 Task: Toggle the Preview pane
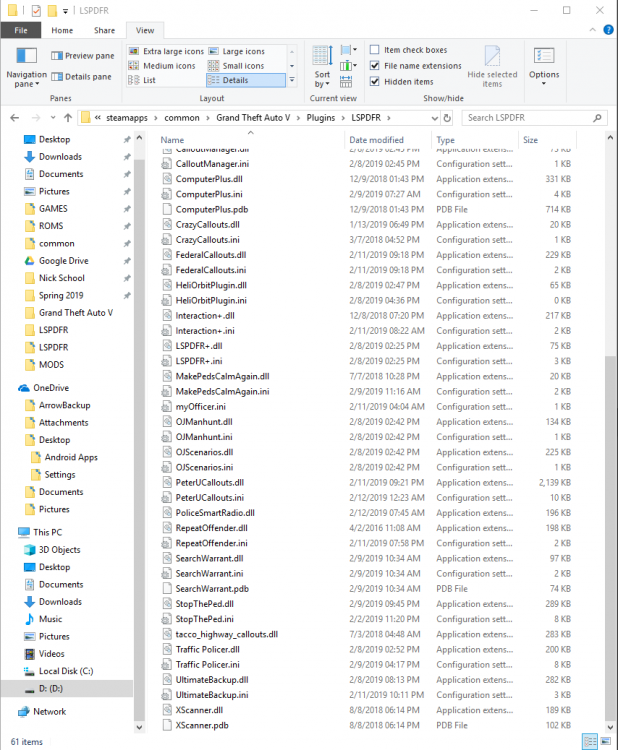point(83,55)
